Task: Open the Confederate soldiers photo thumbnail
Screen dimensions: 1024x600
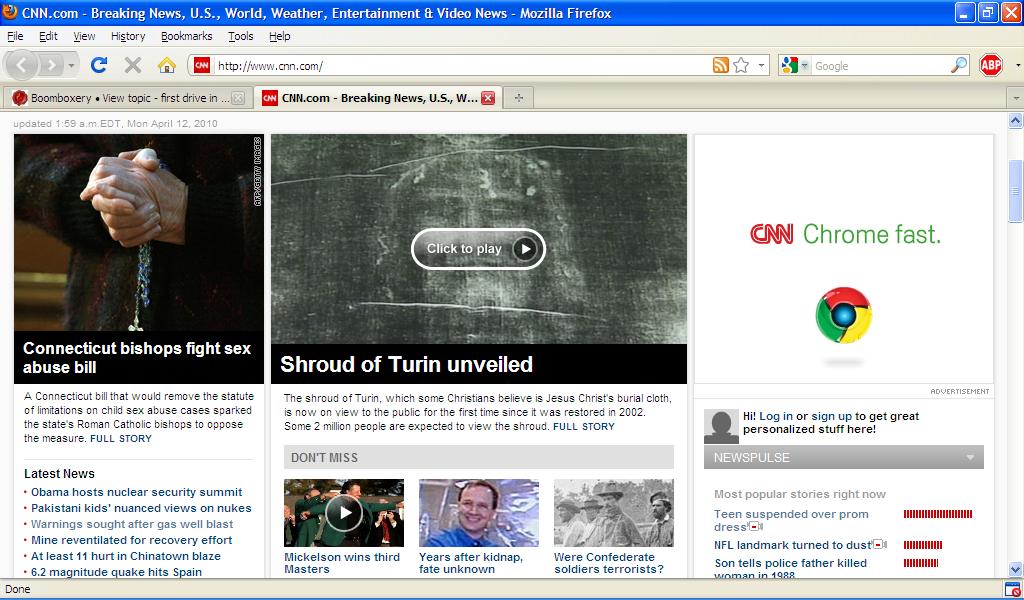Action: pyautogui.click(x=613, y=513)
